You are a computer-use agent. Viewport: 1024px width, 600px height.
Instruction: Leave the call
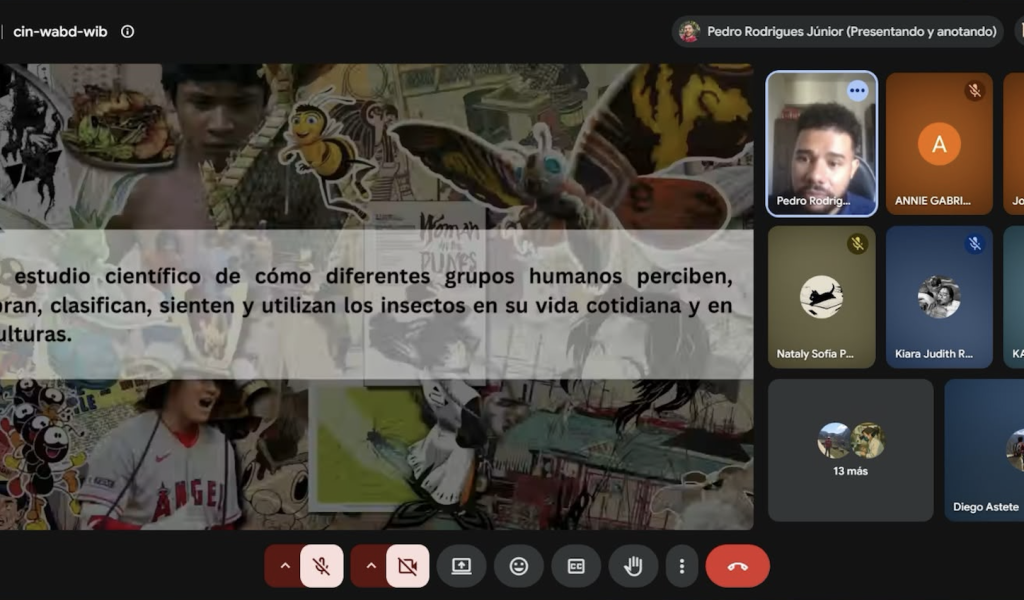737,566
